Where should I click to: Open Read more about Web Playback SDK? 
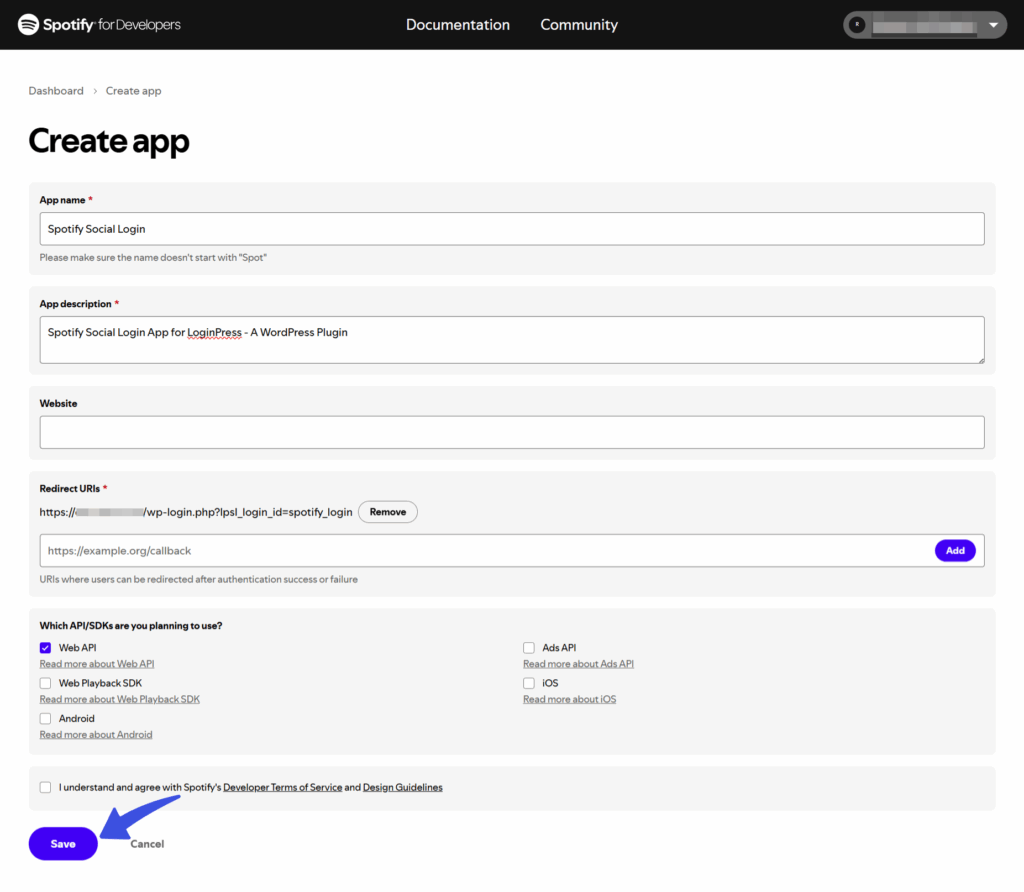(120, 699)
